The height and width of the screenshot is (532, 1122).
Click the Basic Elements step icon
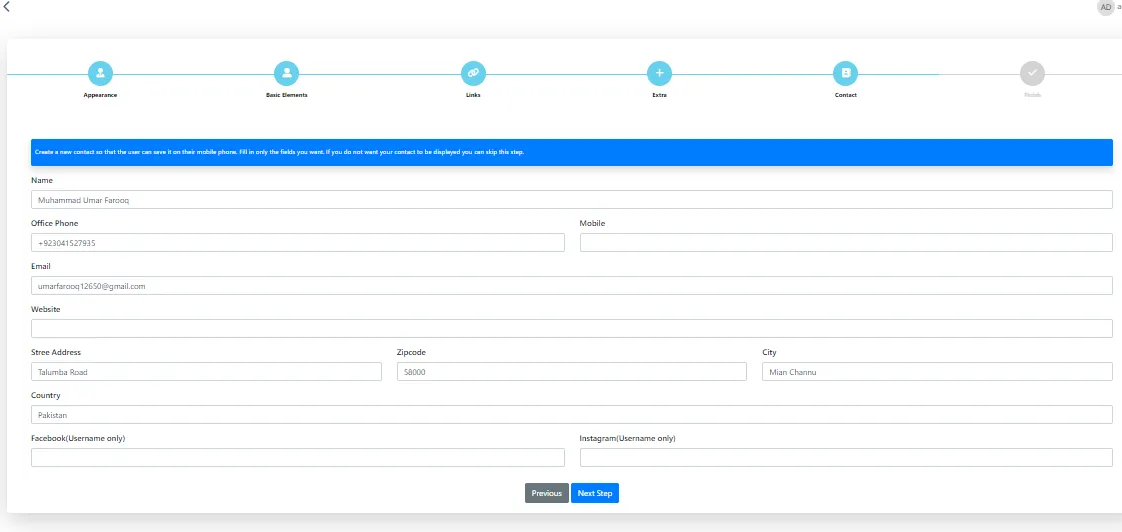[x=286, y=73]
